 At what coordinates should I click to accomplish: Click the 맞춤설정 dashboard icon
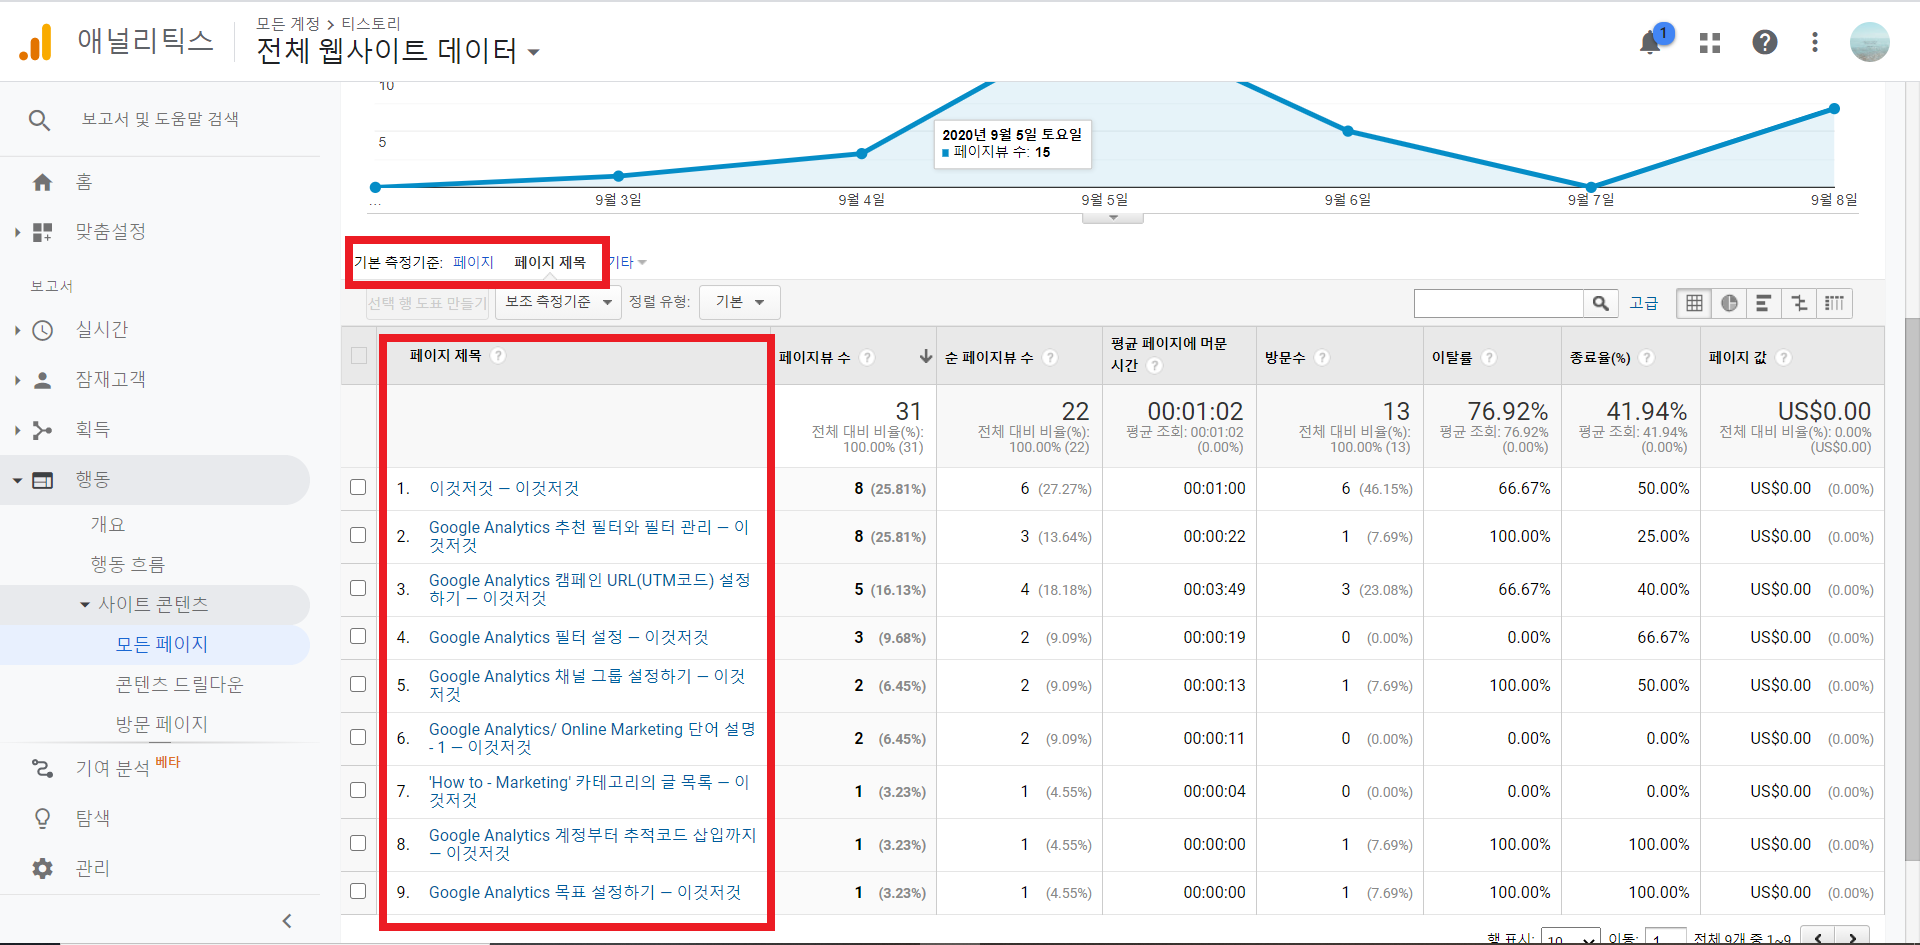click(42, 232)
